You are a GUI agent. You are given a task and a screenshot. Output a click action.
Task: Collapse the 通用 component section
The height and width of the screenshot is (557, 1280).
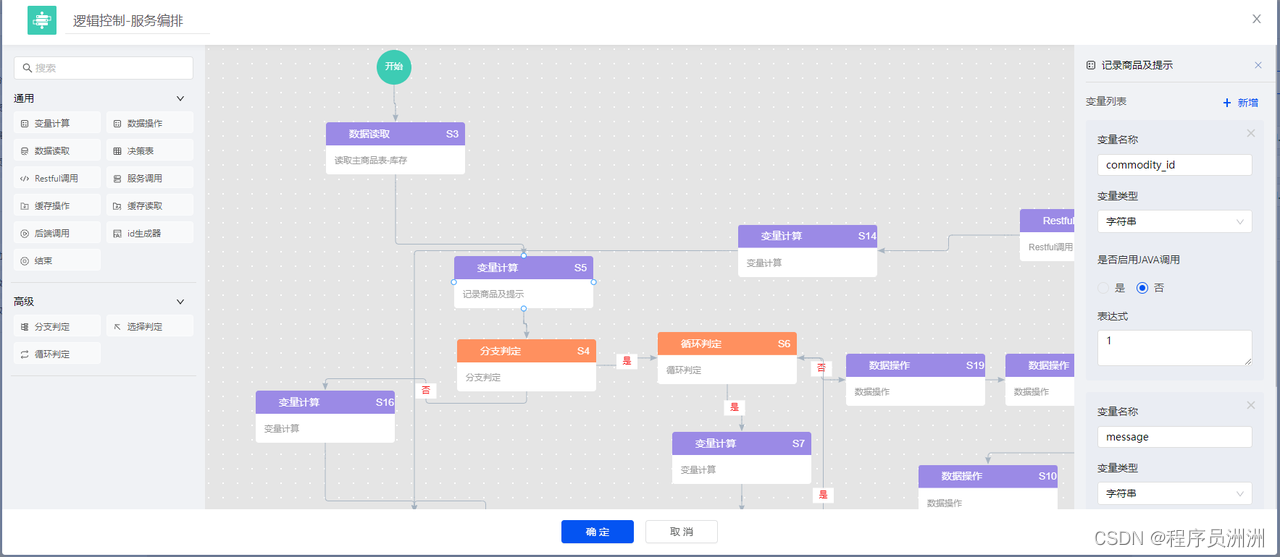click(x=180, y=99)
